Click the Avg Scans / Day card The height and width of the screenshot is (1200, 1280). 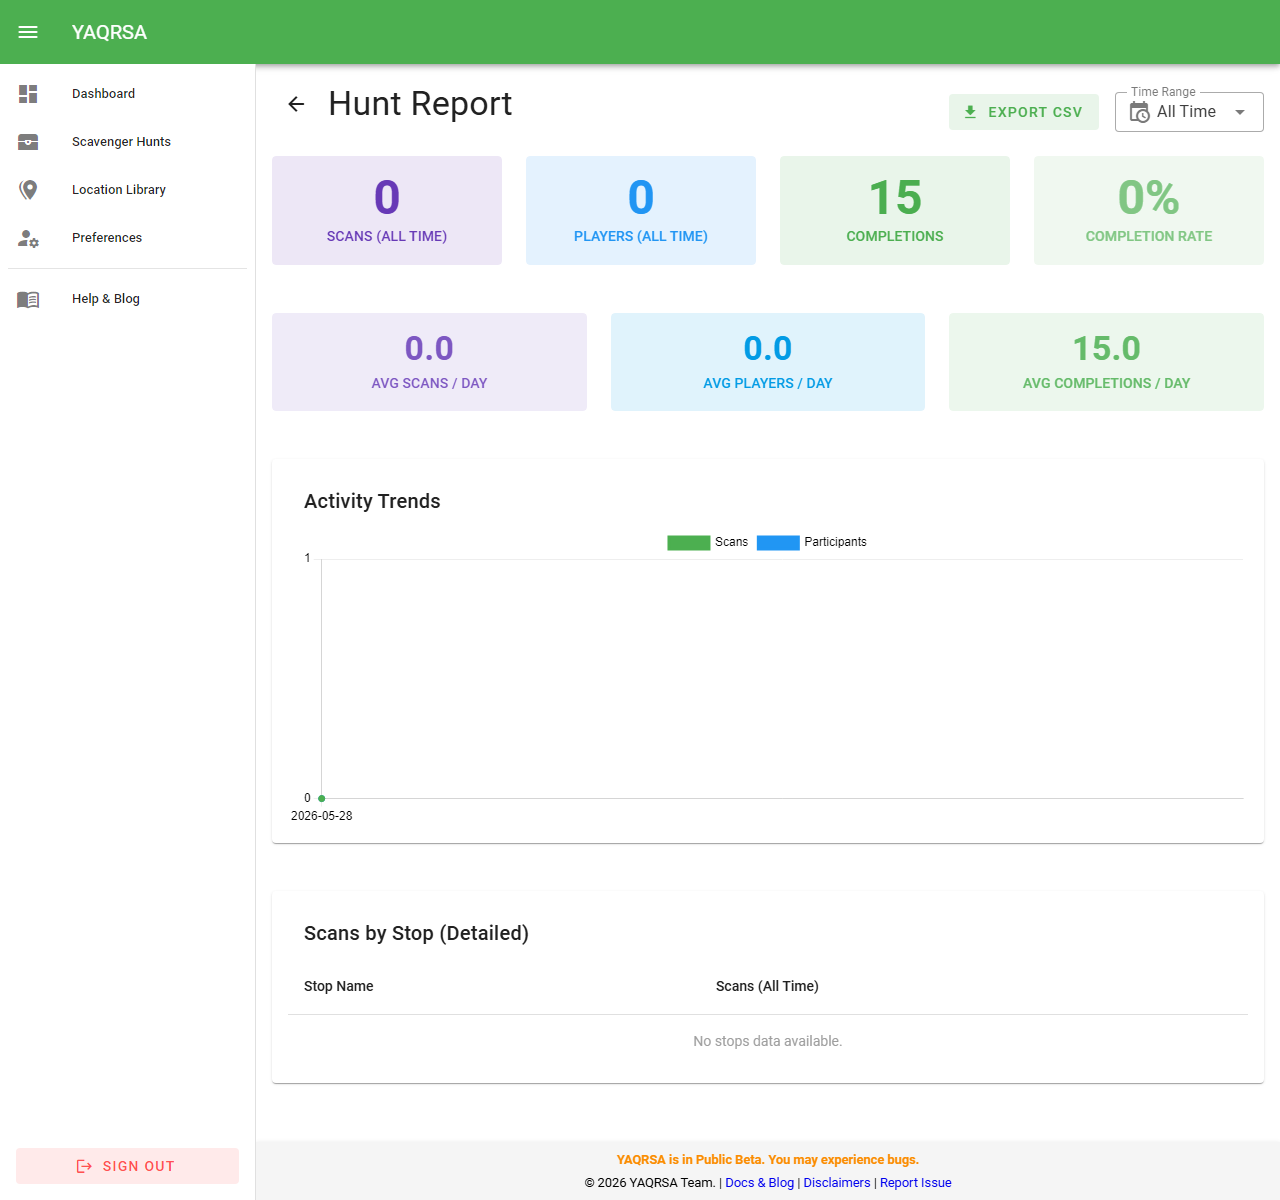pos(429,362)
